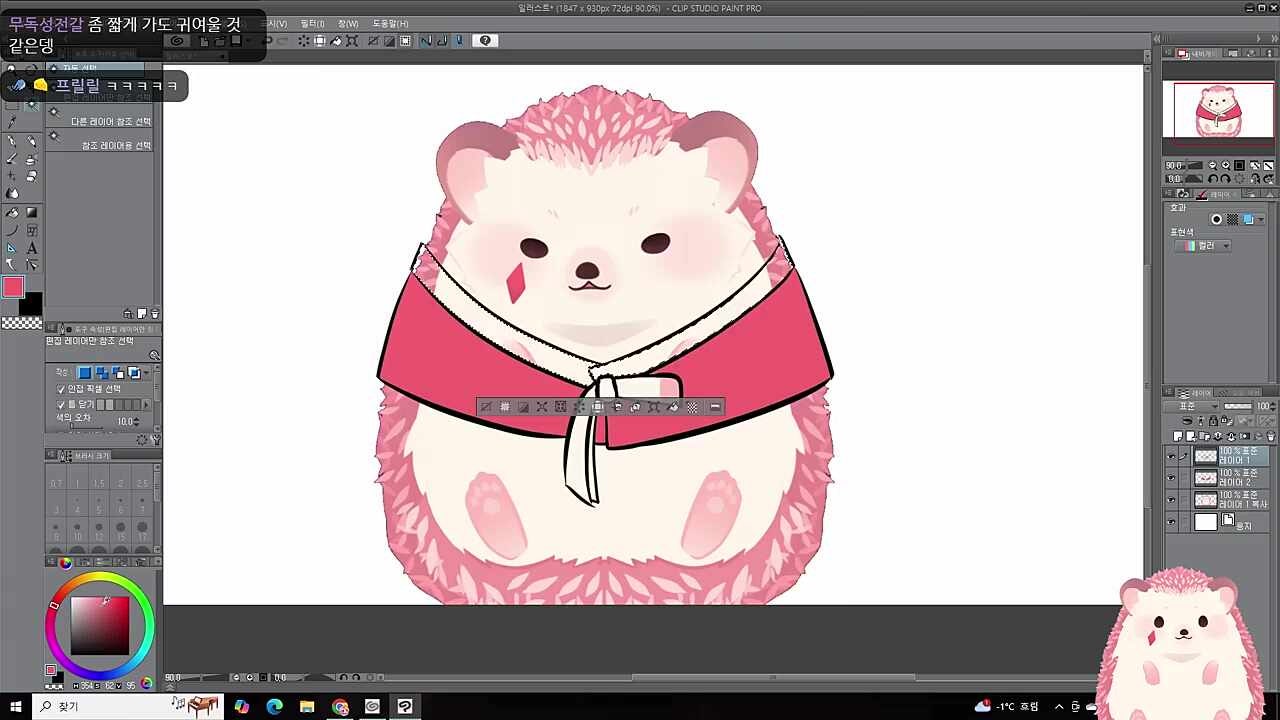This screenshot has width=1280, height=720.
Task: Open the '창(W)' menu
Action: pos(348,23)
